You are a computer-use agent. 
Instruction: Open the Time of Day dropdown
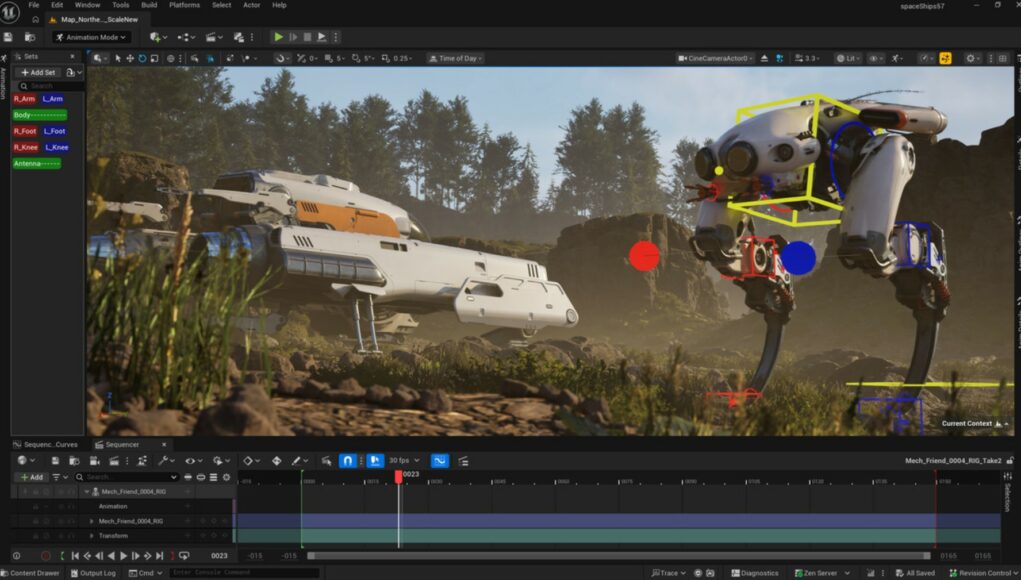[456, 58]
